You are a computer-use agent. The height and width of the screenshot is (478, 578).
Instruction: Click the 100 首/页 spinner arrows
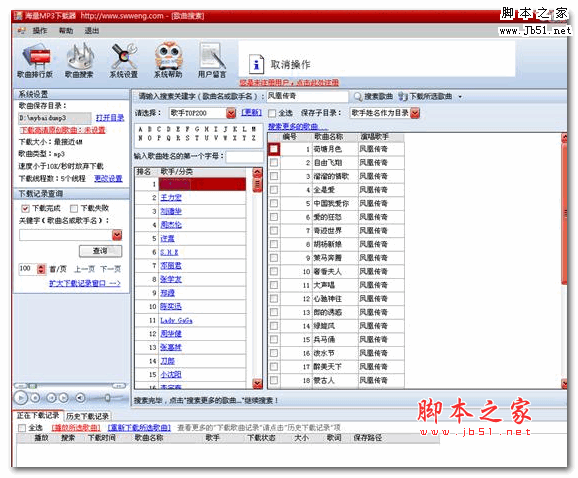[x=41, y=269]
